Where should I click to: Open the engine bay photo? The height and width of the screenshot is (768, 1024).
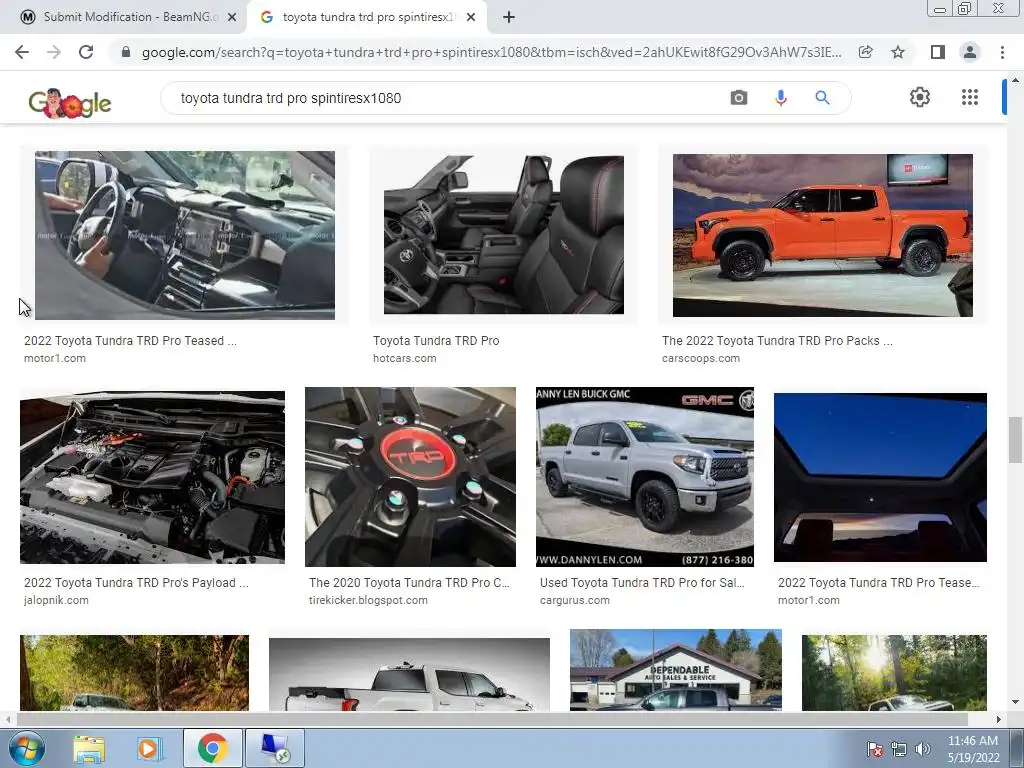(x=152, y=477)
